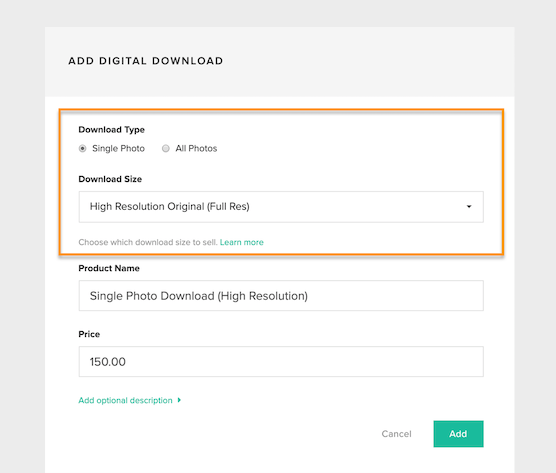Open the Learn more link
The width and height of the screenshot is (556, 473).
(x=241, y=242)
